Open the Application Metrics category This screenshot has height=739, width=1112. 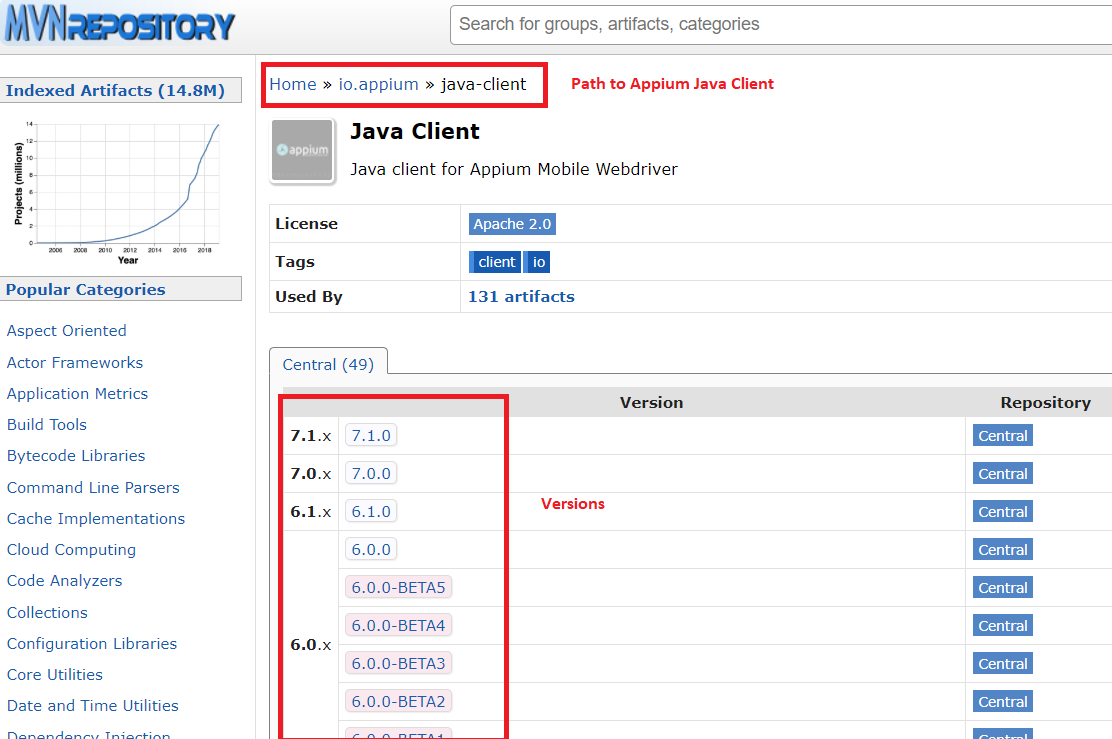tap(77, 394)
